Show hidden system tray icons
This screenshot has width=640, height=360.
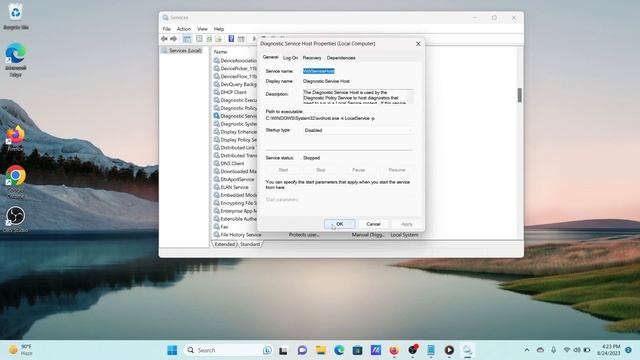[527, 350]
